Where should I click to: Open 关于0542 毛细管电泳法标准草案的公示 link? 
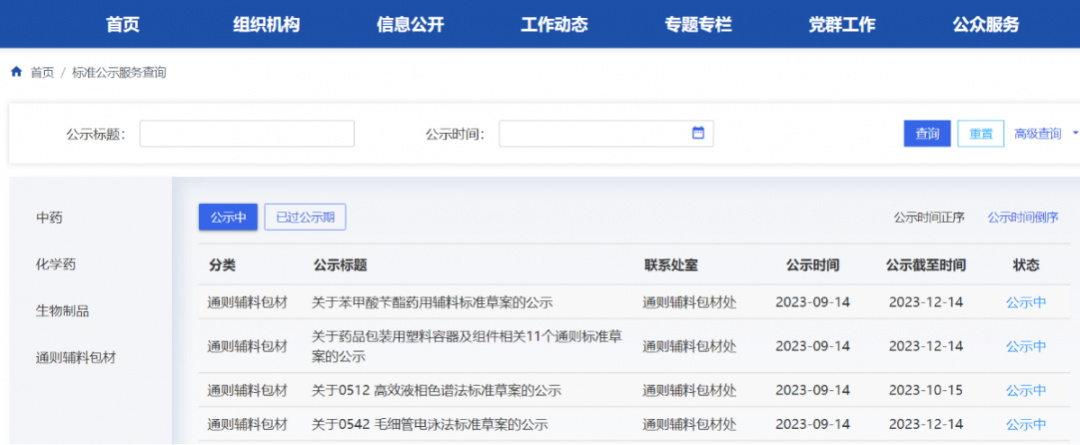(x=436, y=424)
